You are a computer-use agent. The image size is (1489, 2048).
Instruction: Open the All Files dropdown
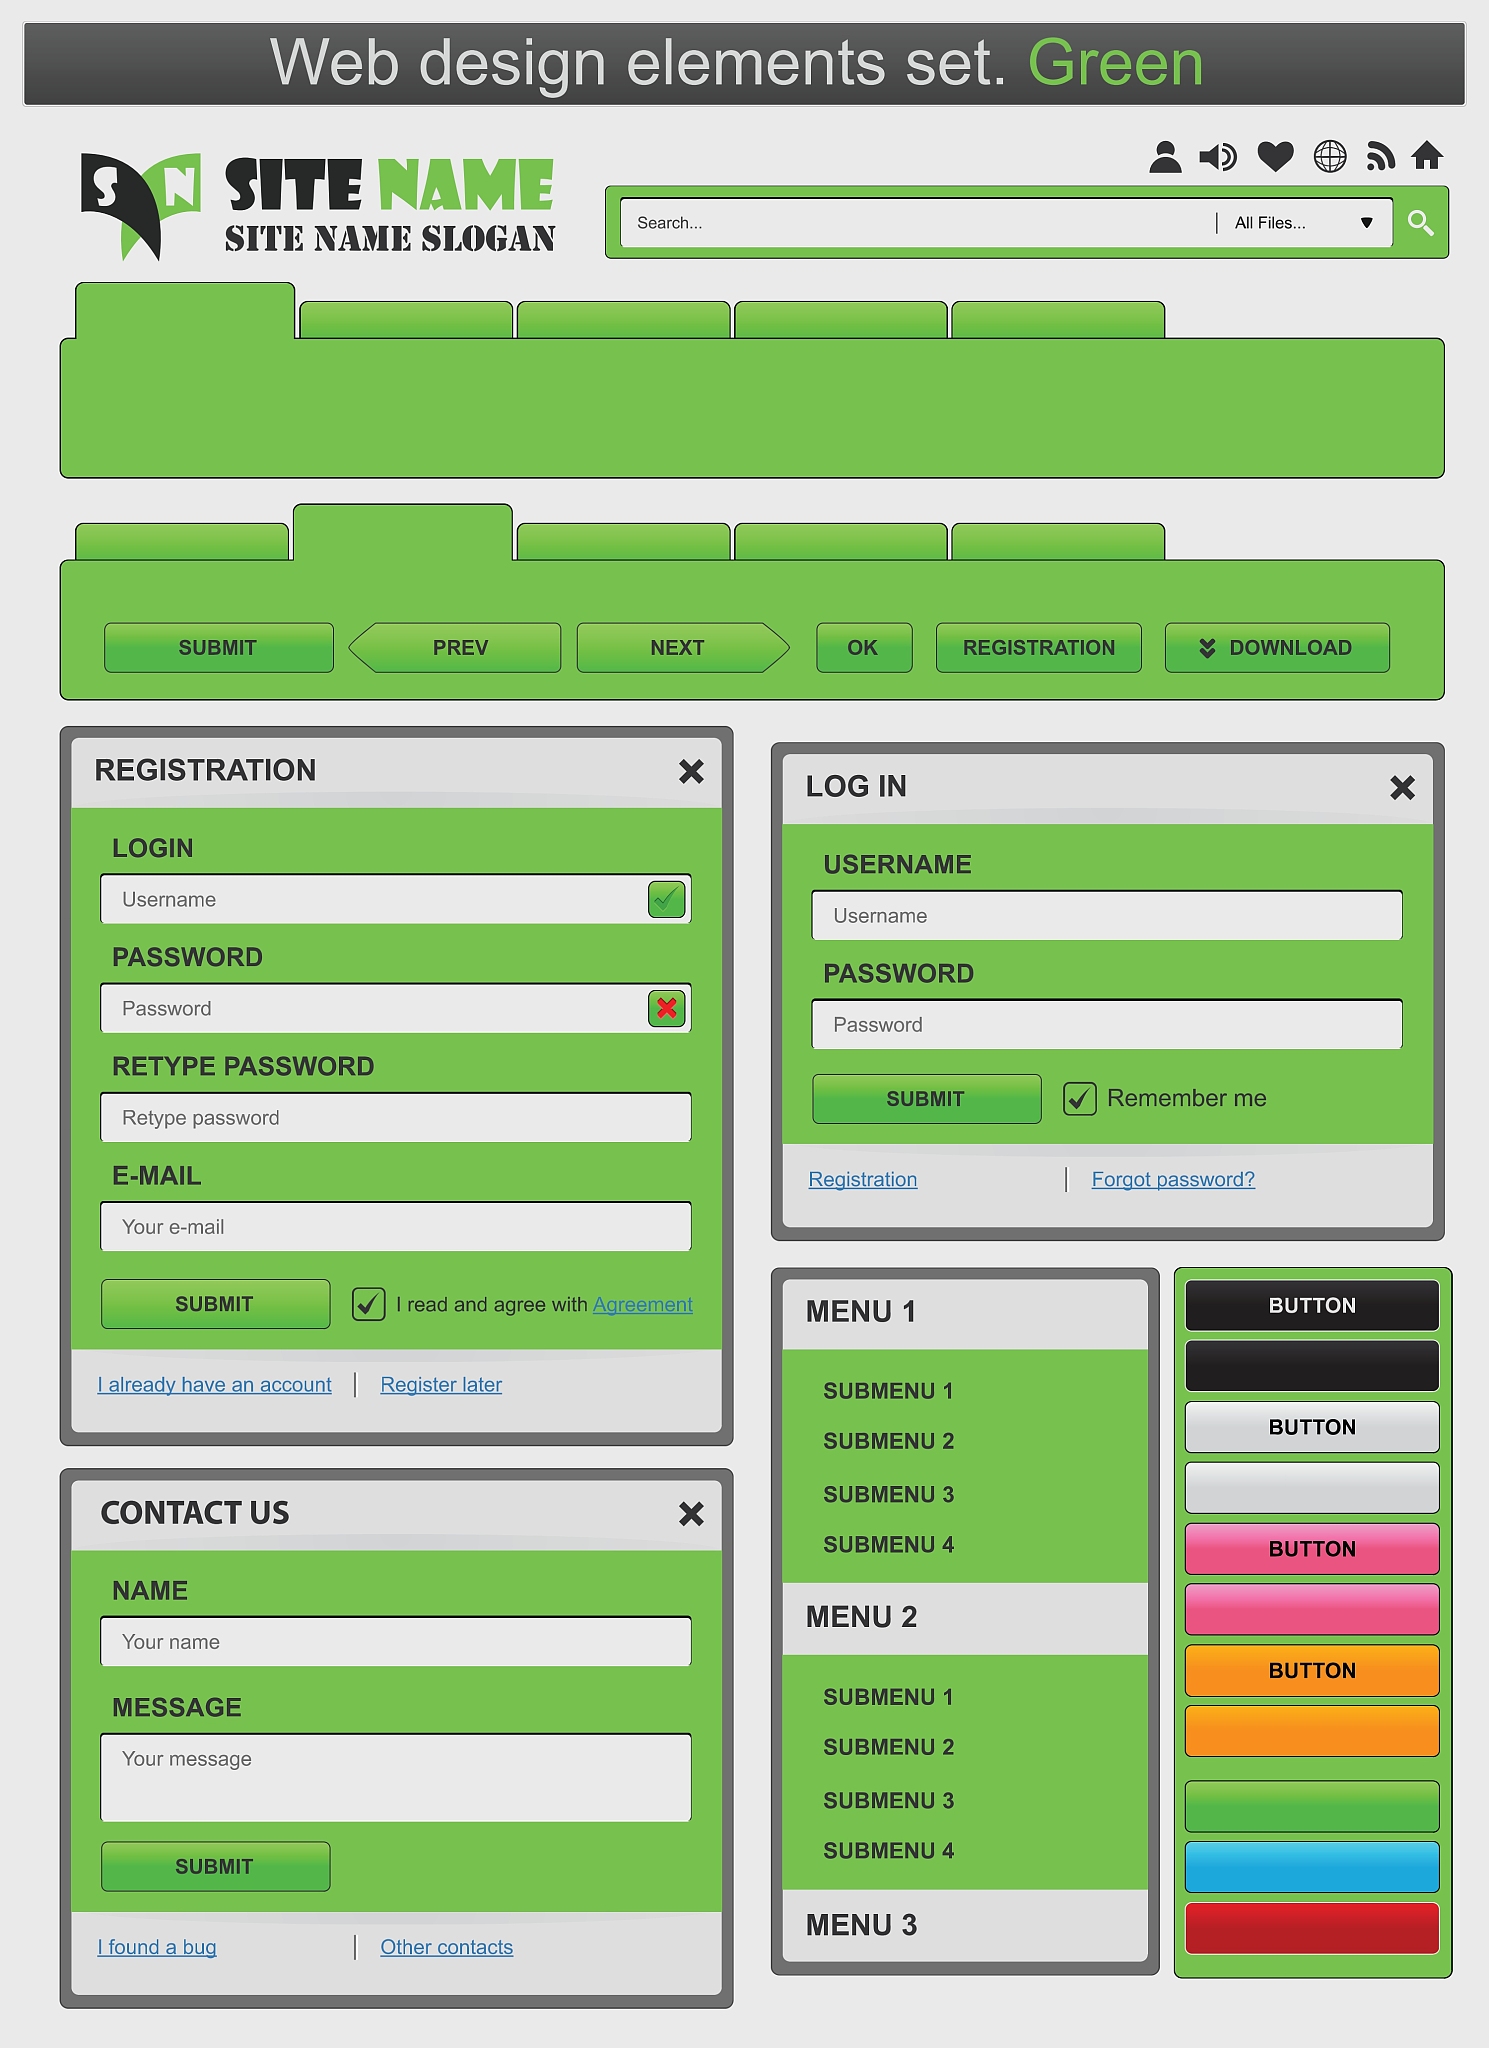(x=1304, y=223)
